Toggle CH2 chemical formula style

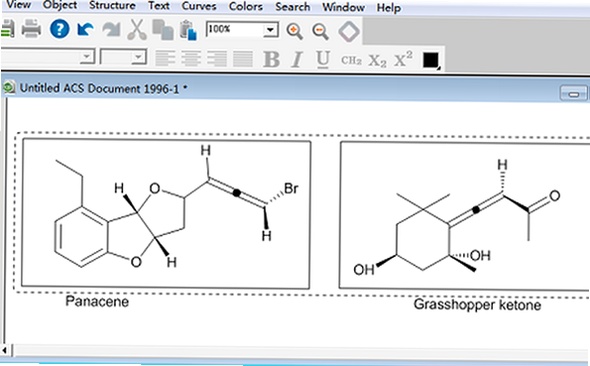[x=351, y=60]
